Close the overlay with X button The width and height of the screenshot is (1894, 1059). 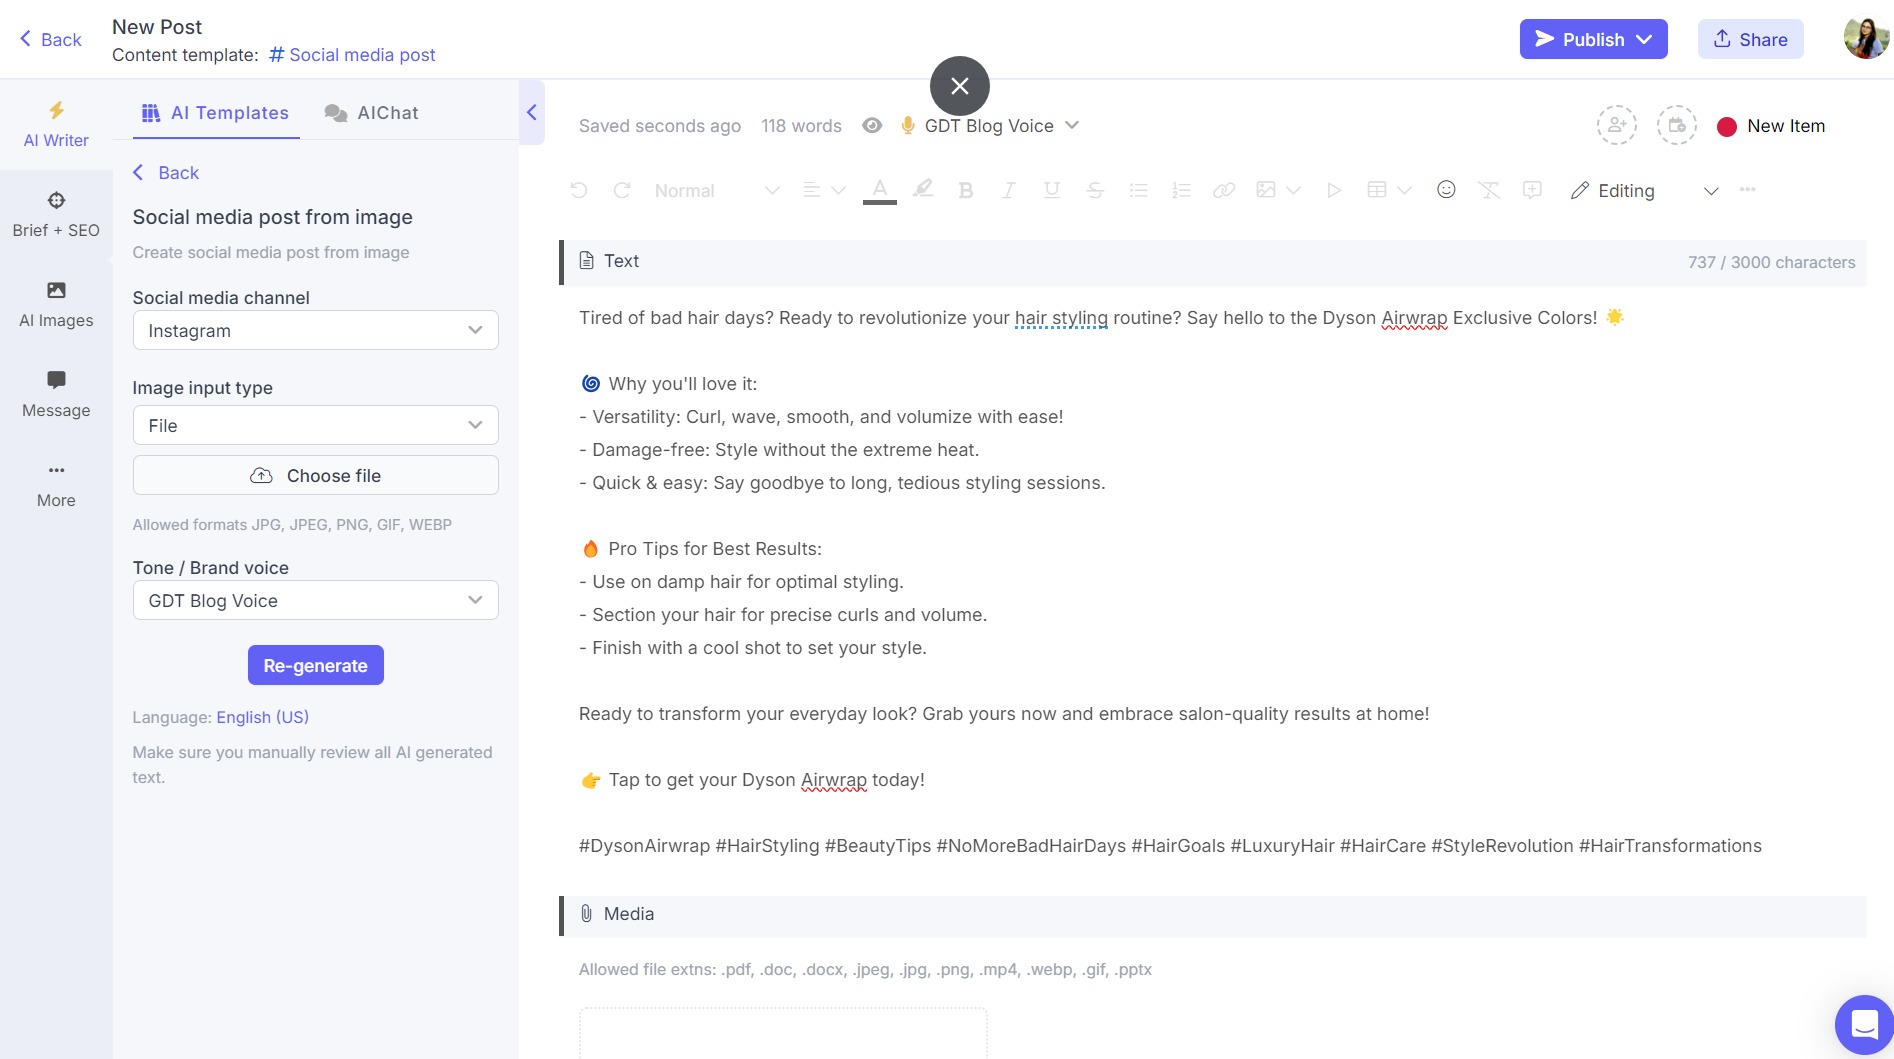tap(960, 86)
